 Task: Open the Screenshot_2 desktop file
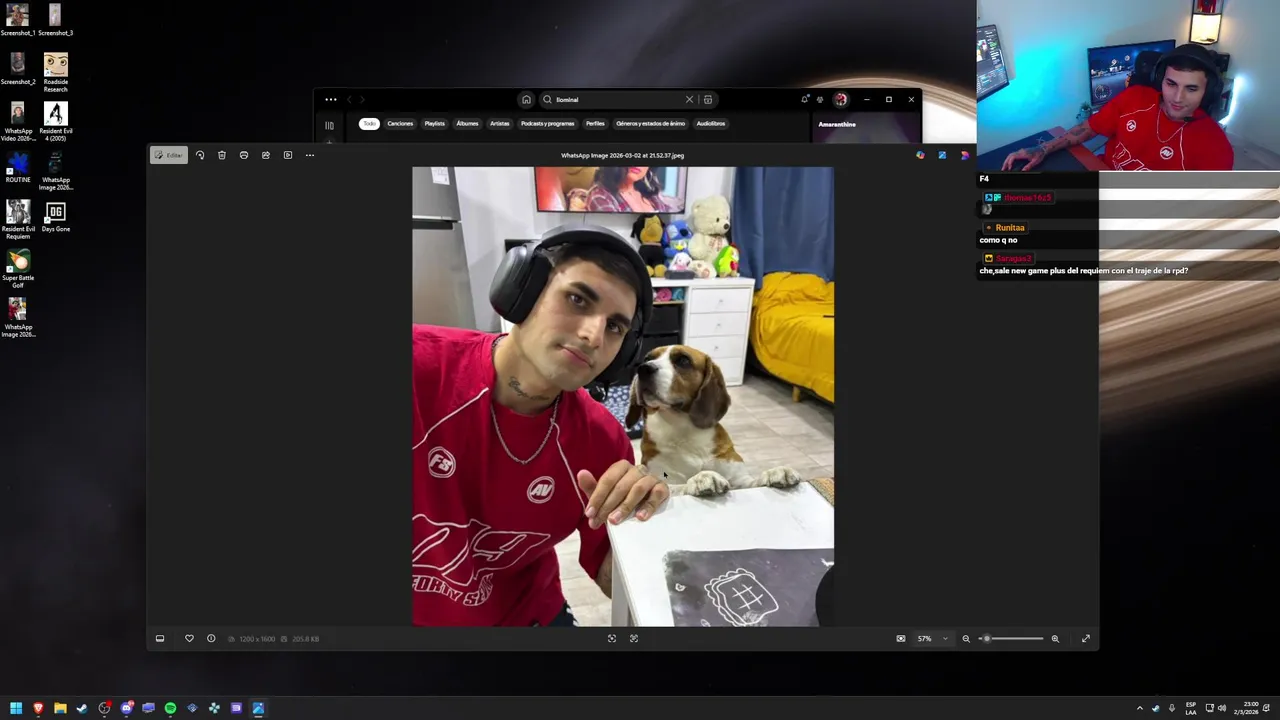pyautogui.click(x=17, y=68)
